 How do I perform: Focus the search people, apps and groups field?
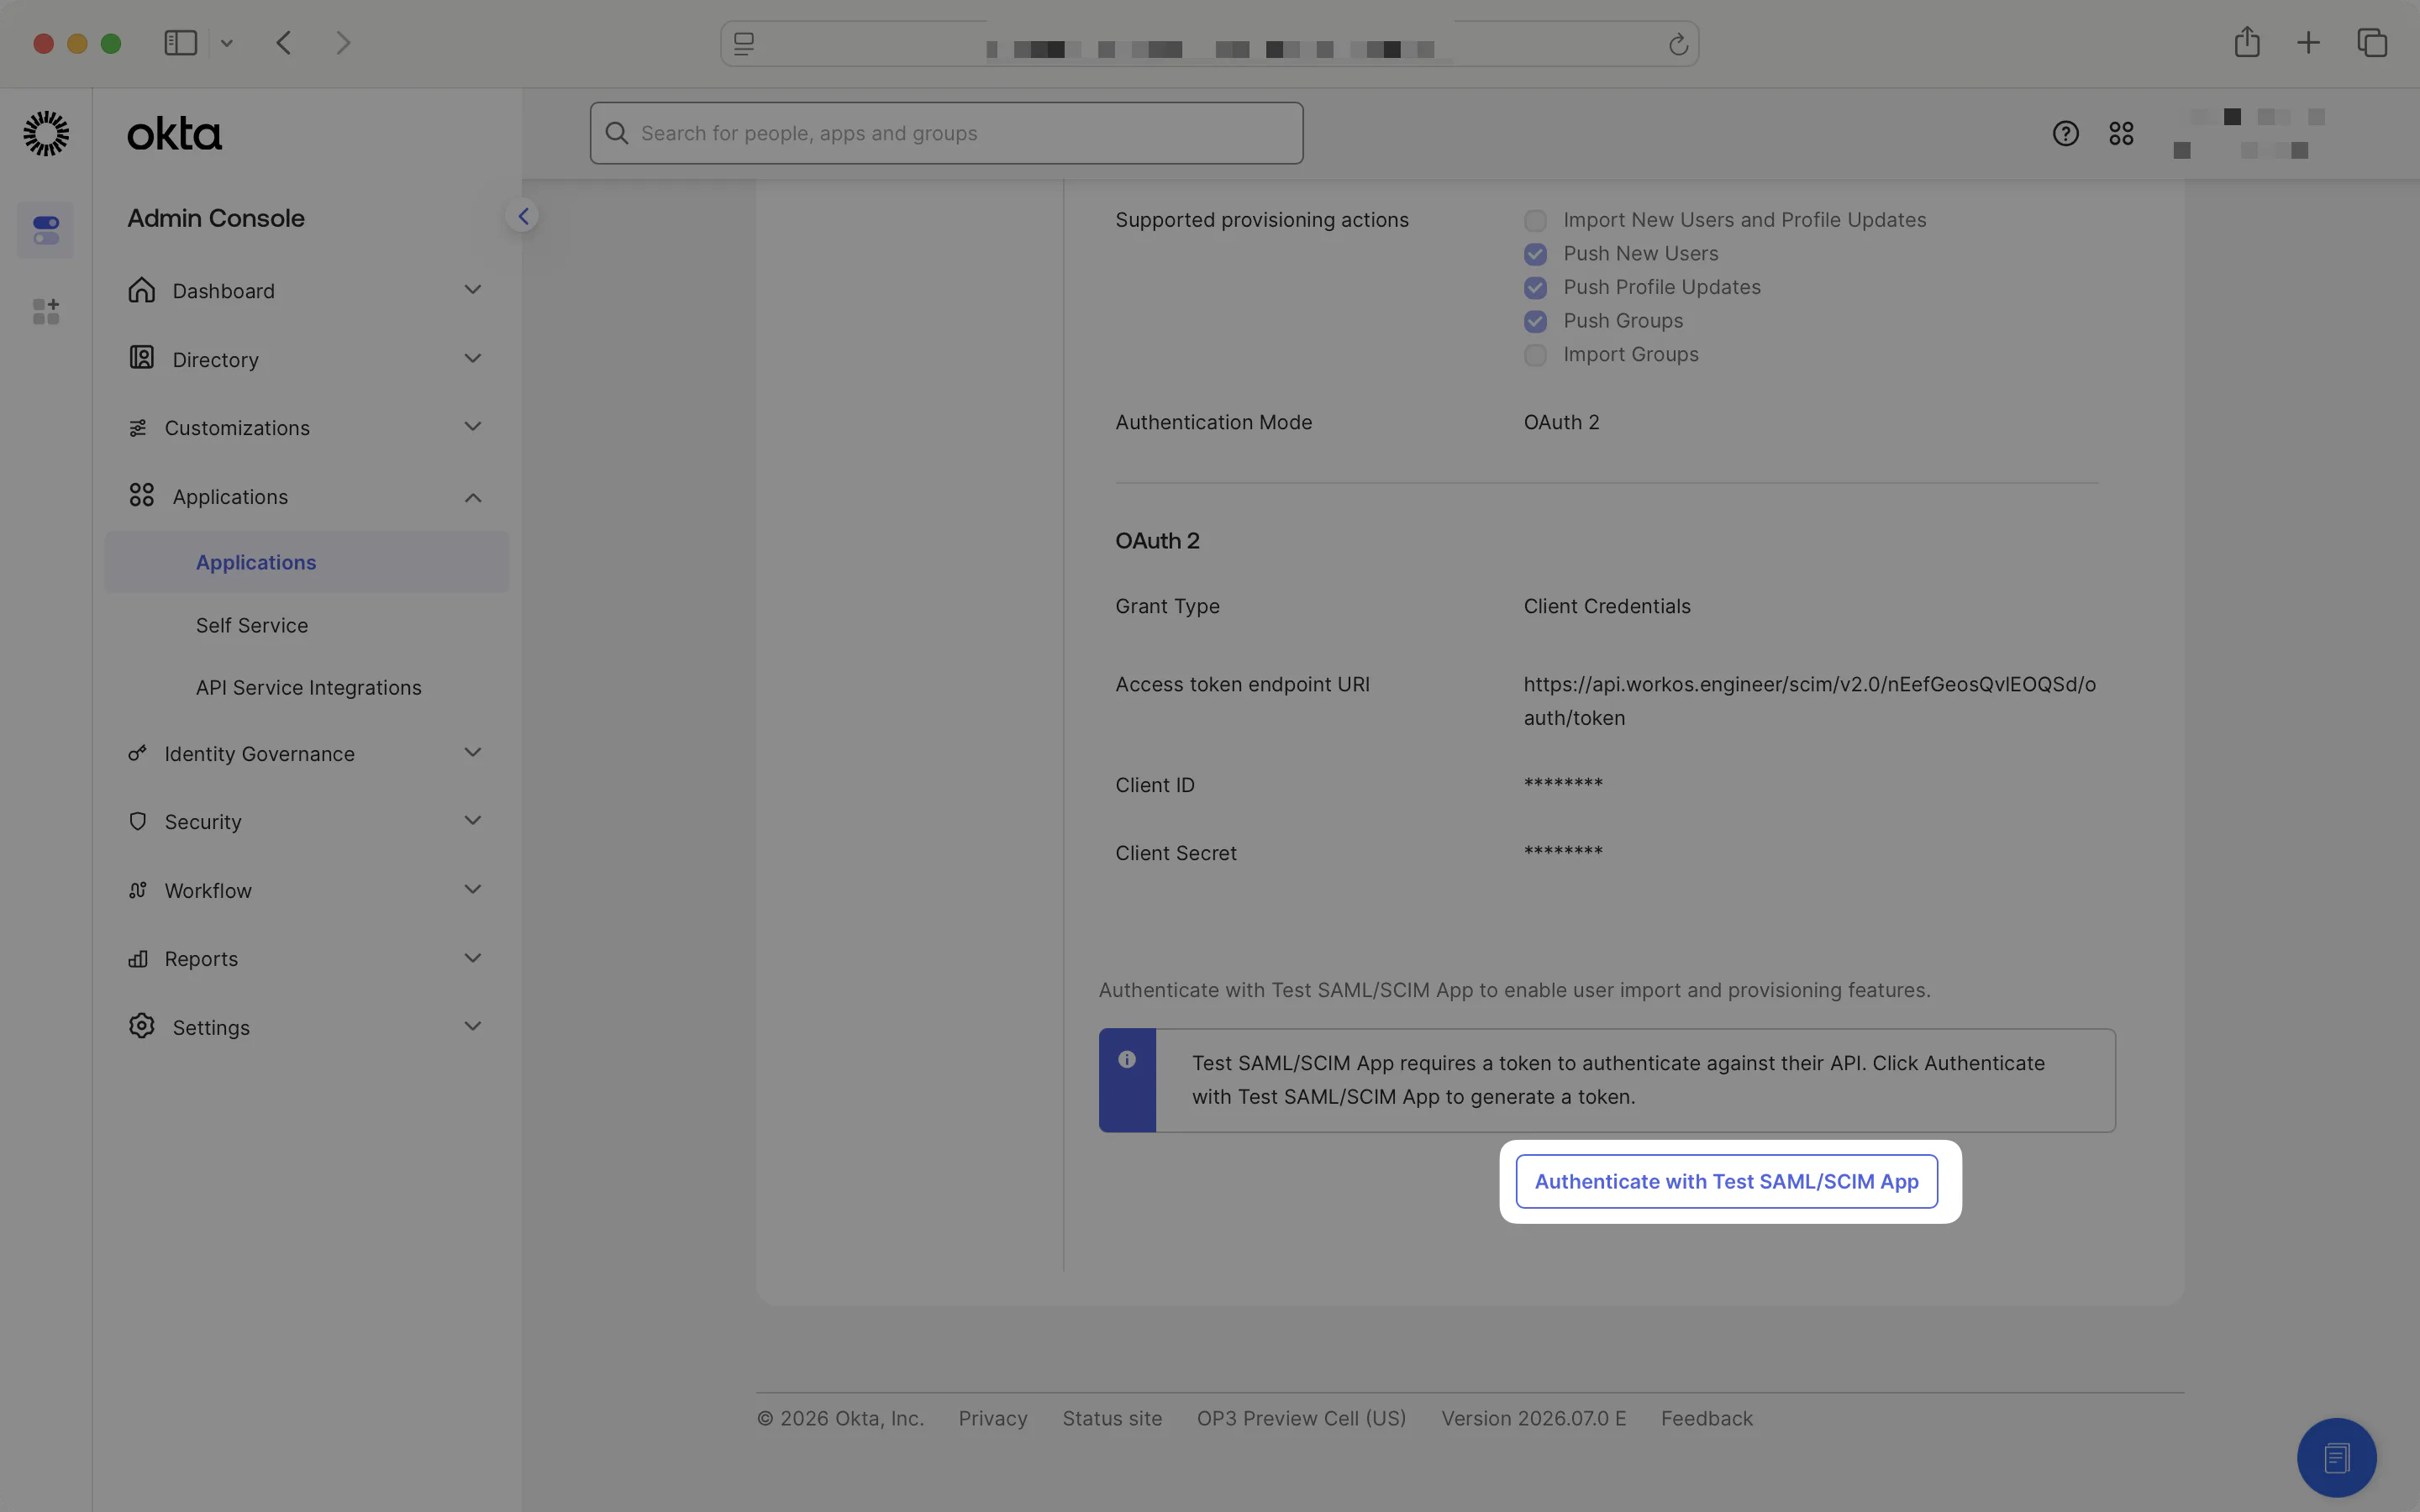[x=946, y=133]
